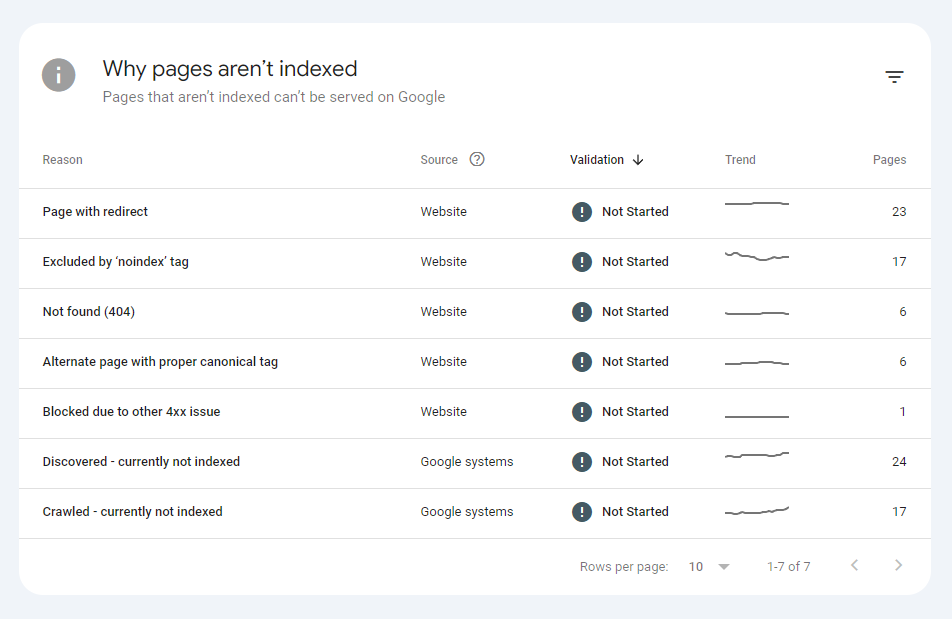Open the filter icon in the top right corner
Viewport: 952px width, 619px height.
(x=893, y=76)
